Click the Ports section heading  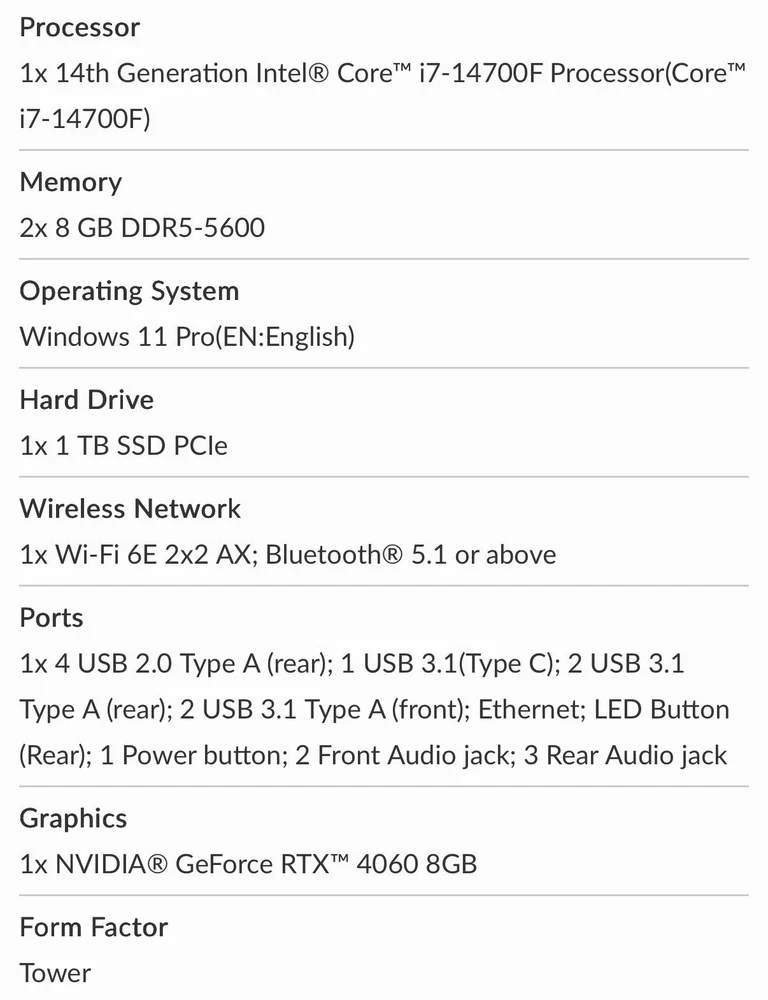click(x=51, y=618)
